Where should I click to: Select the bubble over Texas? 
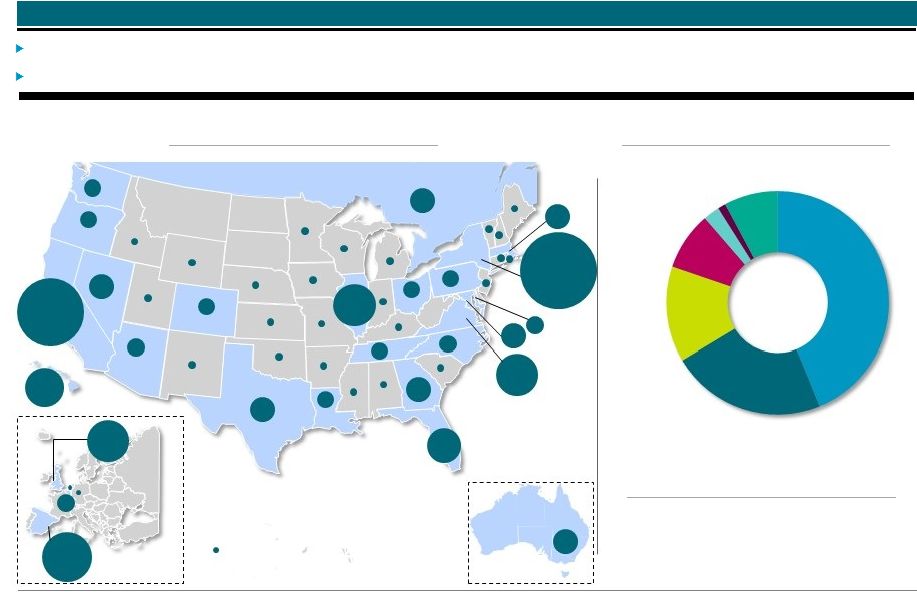pyautogui.click(x=263, y=409)
